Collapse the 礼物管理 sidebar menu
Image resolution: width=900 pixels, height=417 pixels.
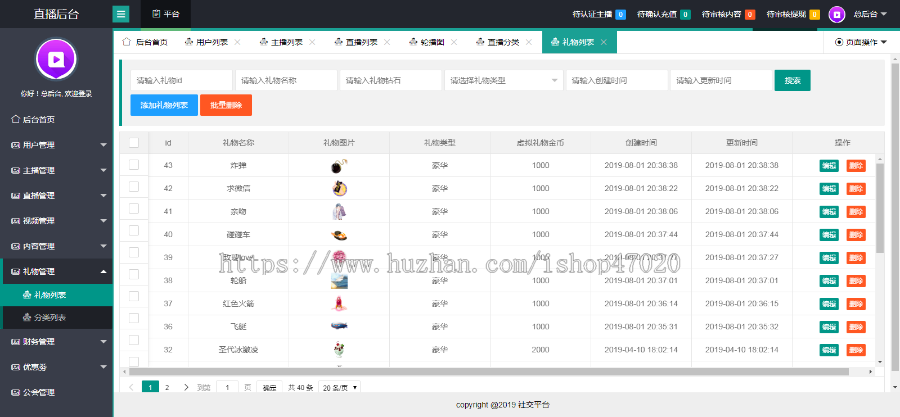(x=56, y=271)
